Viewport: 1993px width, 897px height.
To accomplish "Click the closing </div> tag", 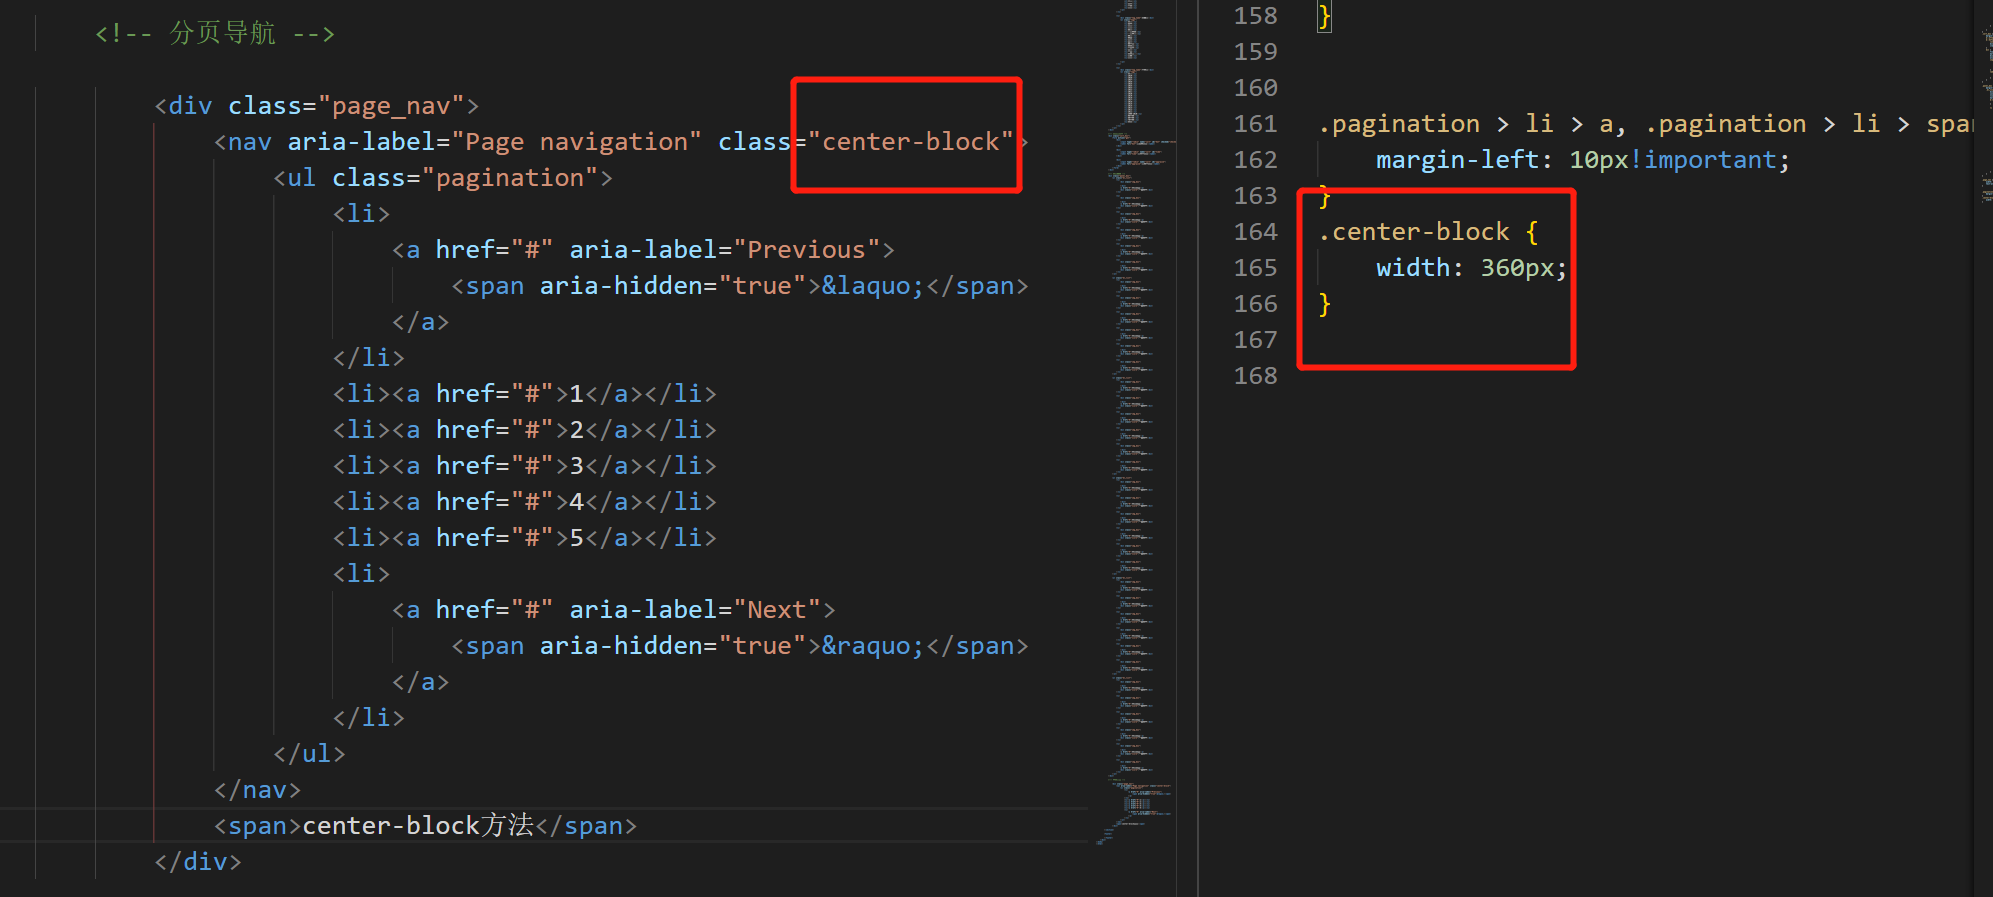I will click(x=198, y=861).
